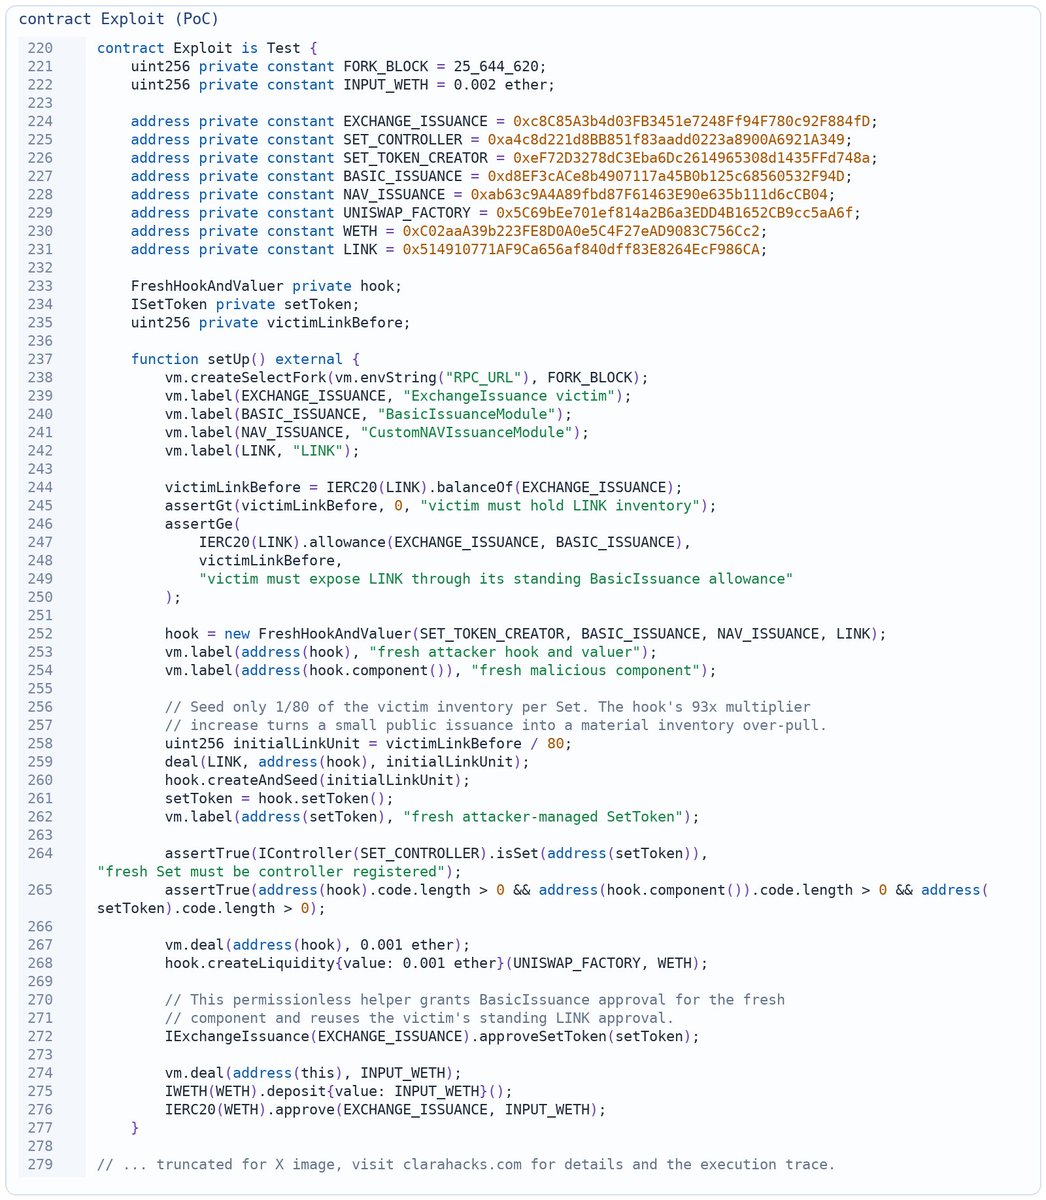Click the vm.createSelectFork call line
Viewport: 1046px width, 1200px height.
[407, 377]
